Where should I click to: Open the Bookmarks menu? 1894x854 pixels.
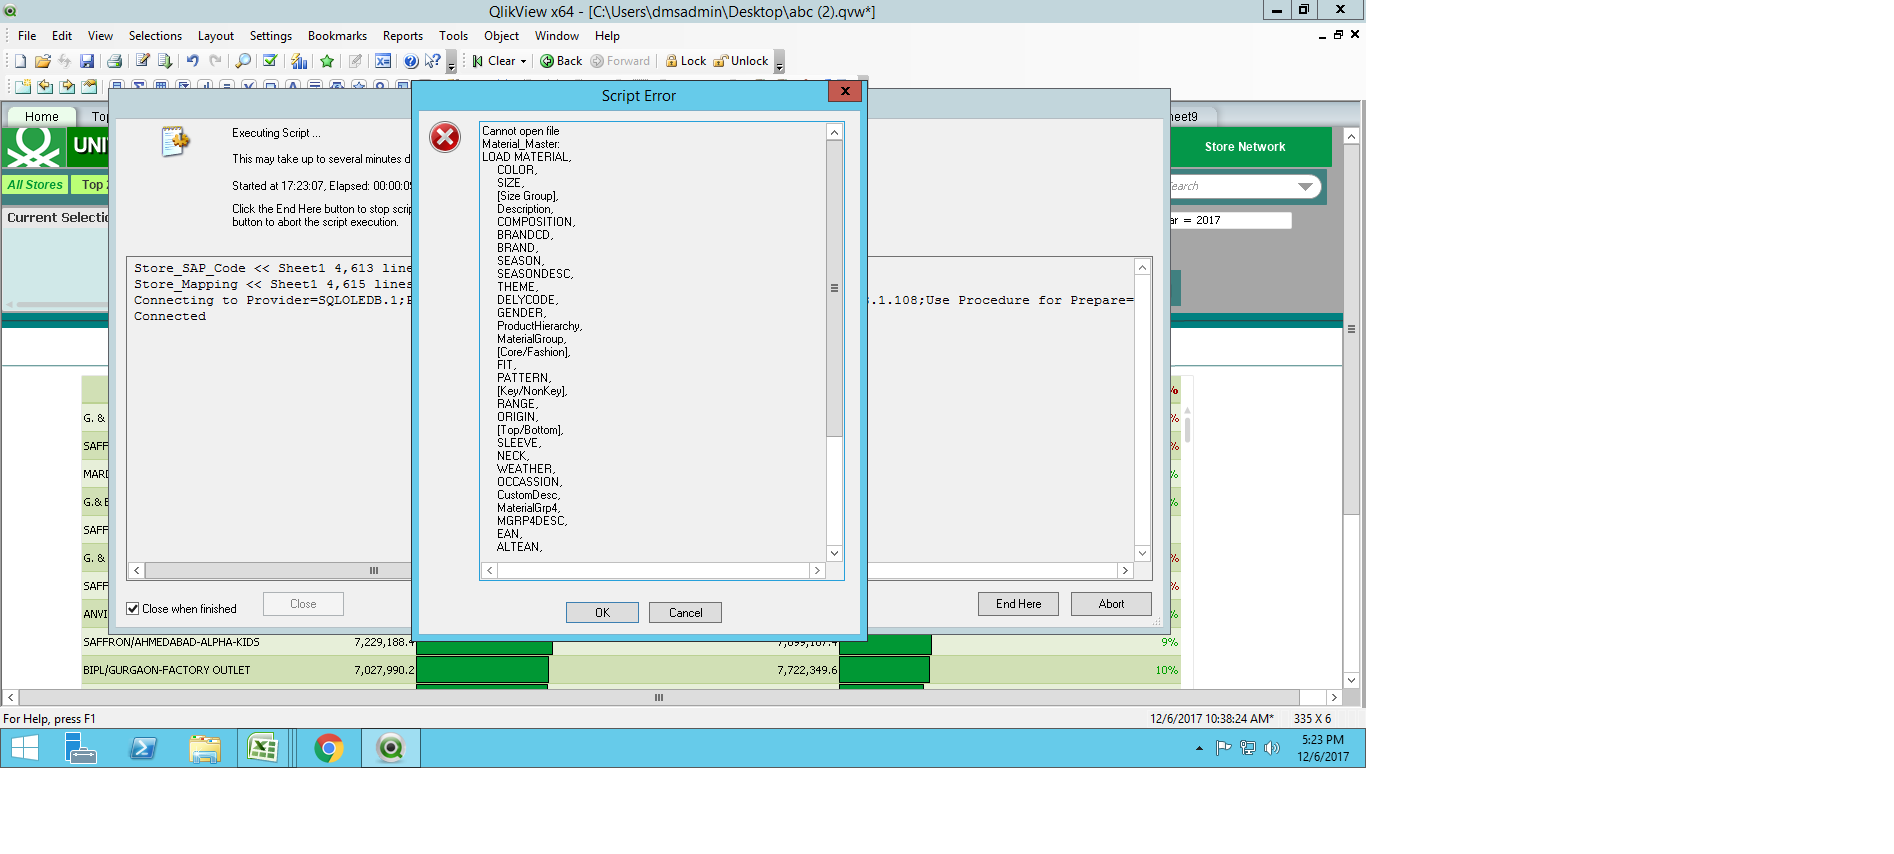point(337,36)
